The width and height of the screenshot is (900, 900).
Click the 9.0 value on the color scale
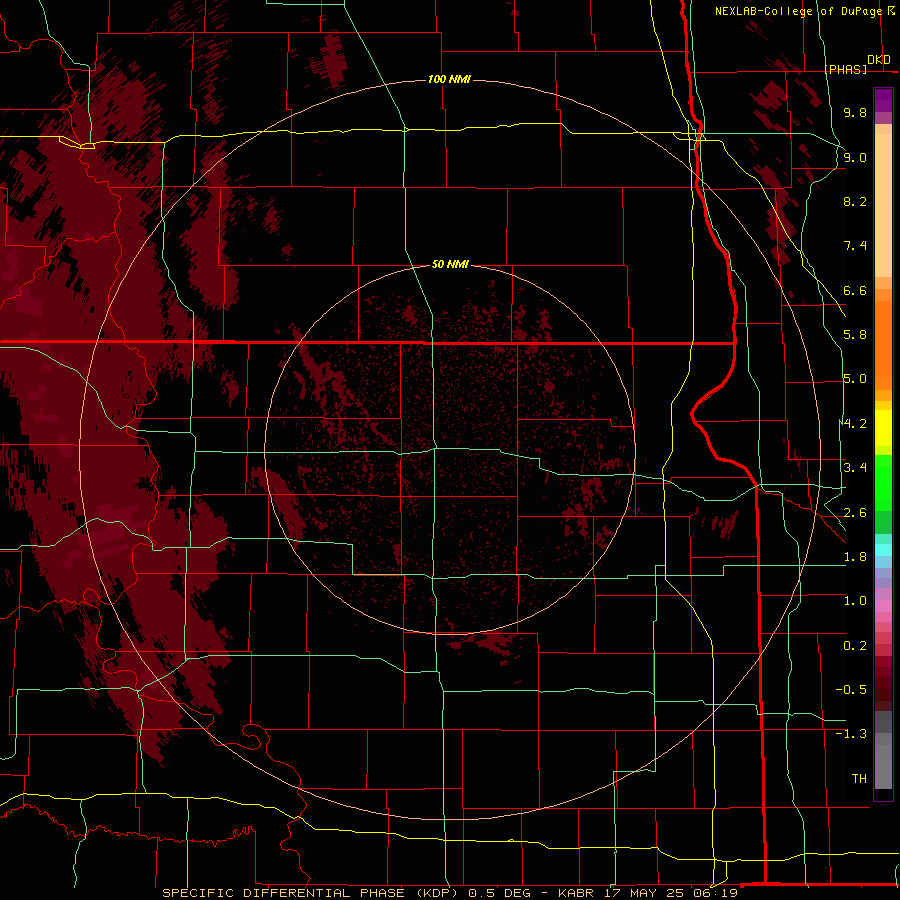(855, 157)
